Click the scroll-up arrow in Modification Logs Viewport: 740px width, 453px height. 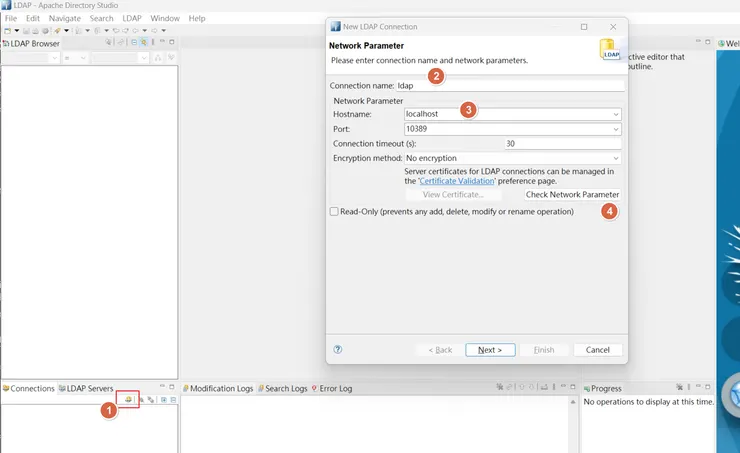[x=573, y=402]
